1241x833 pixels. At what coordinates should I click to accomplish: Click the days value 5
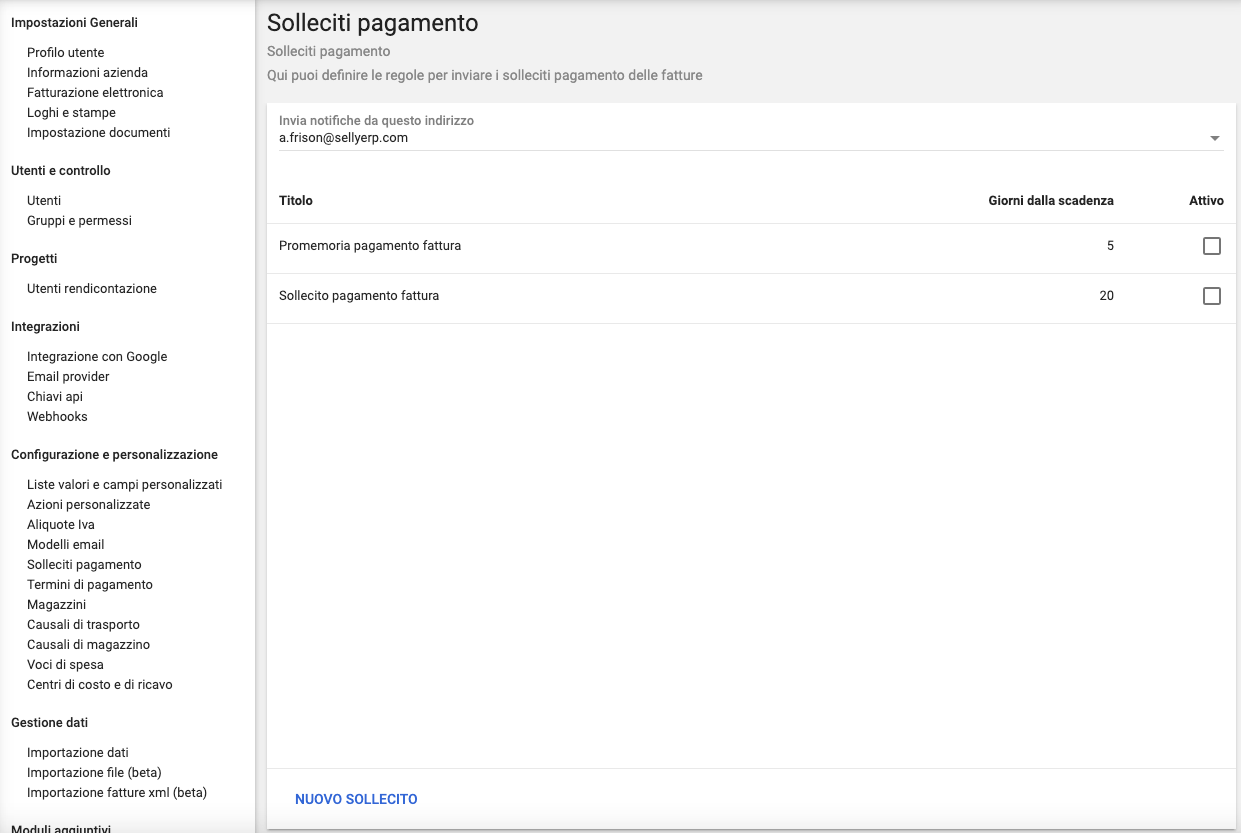point(1110,245)
